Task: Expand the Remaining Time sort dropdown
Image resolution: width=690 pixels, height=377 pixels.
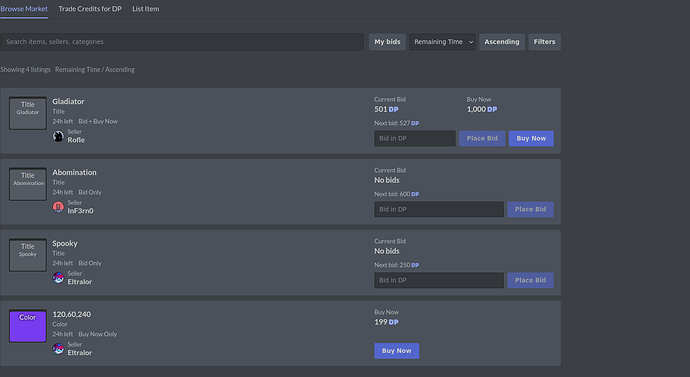Action: [442, 42]
